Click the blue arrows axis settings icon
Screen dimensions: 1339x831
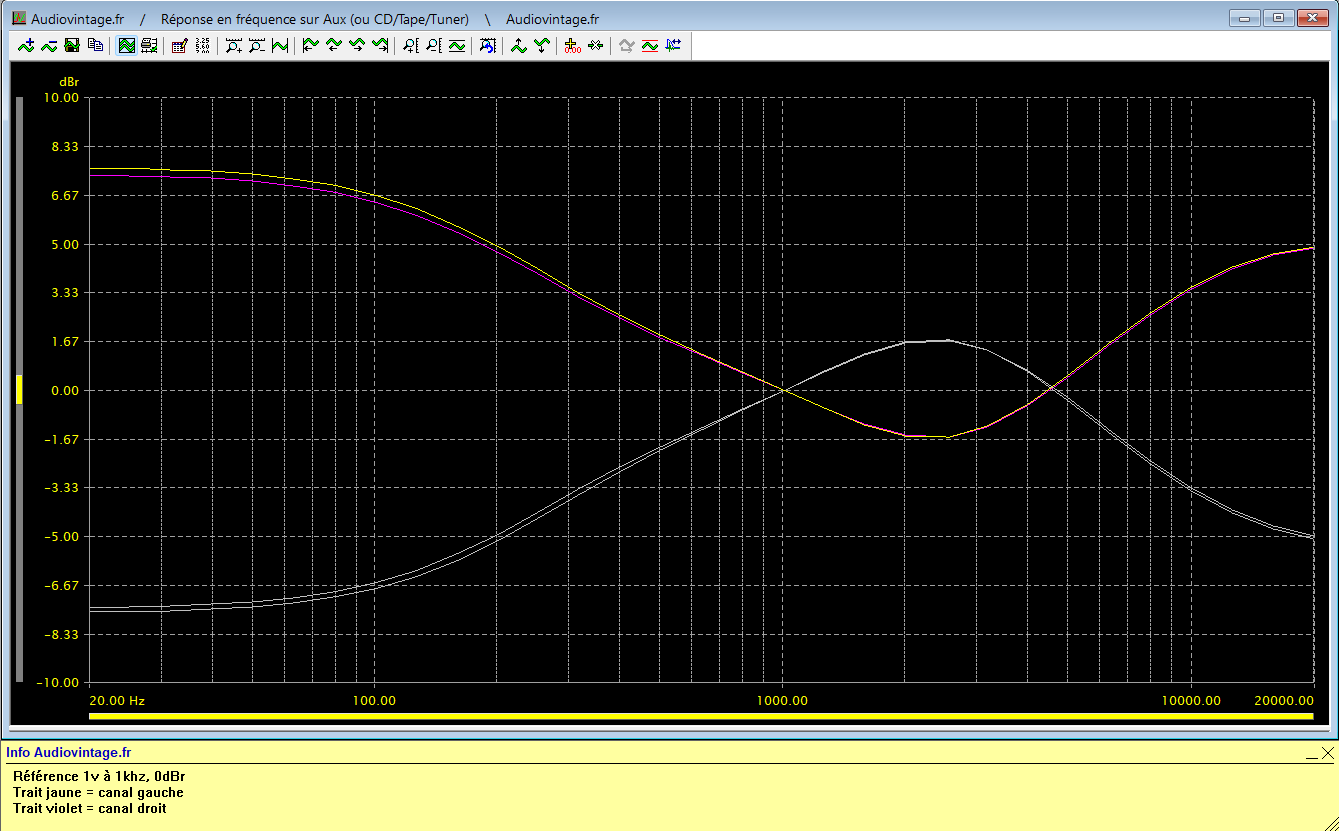pyautogui.click(x=672, y=45)
